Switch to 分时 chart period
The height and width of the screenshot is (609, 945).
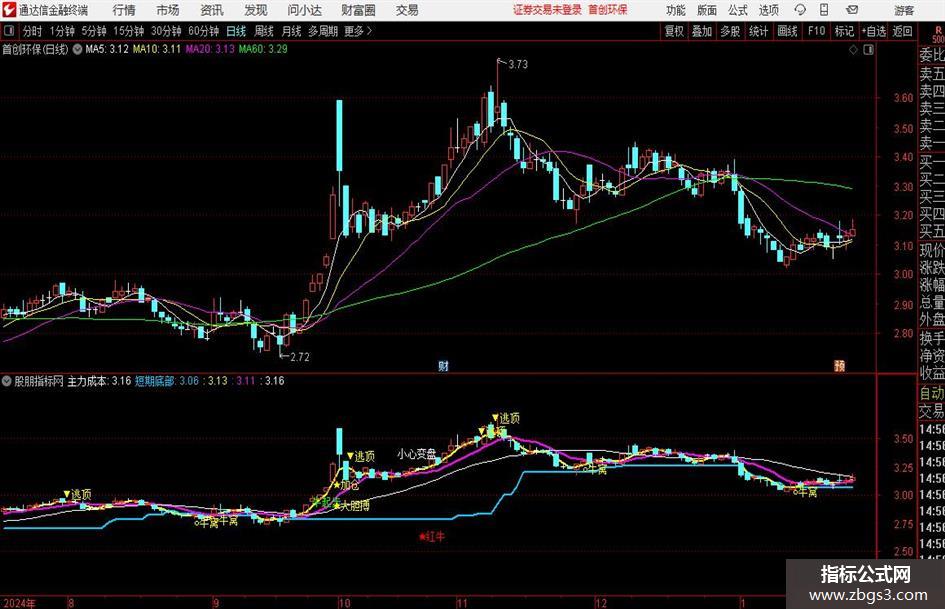[32, 31]
